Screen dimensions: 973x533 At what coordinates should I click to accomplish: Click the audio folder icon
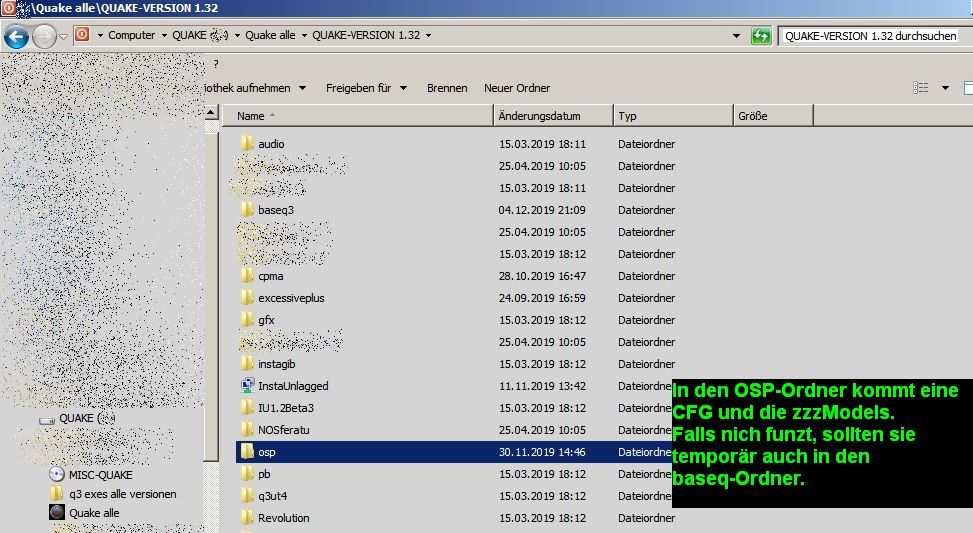[x=247, y=143]
